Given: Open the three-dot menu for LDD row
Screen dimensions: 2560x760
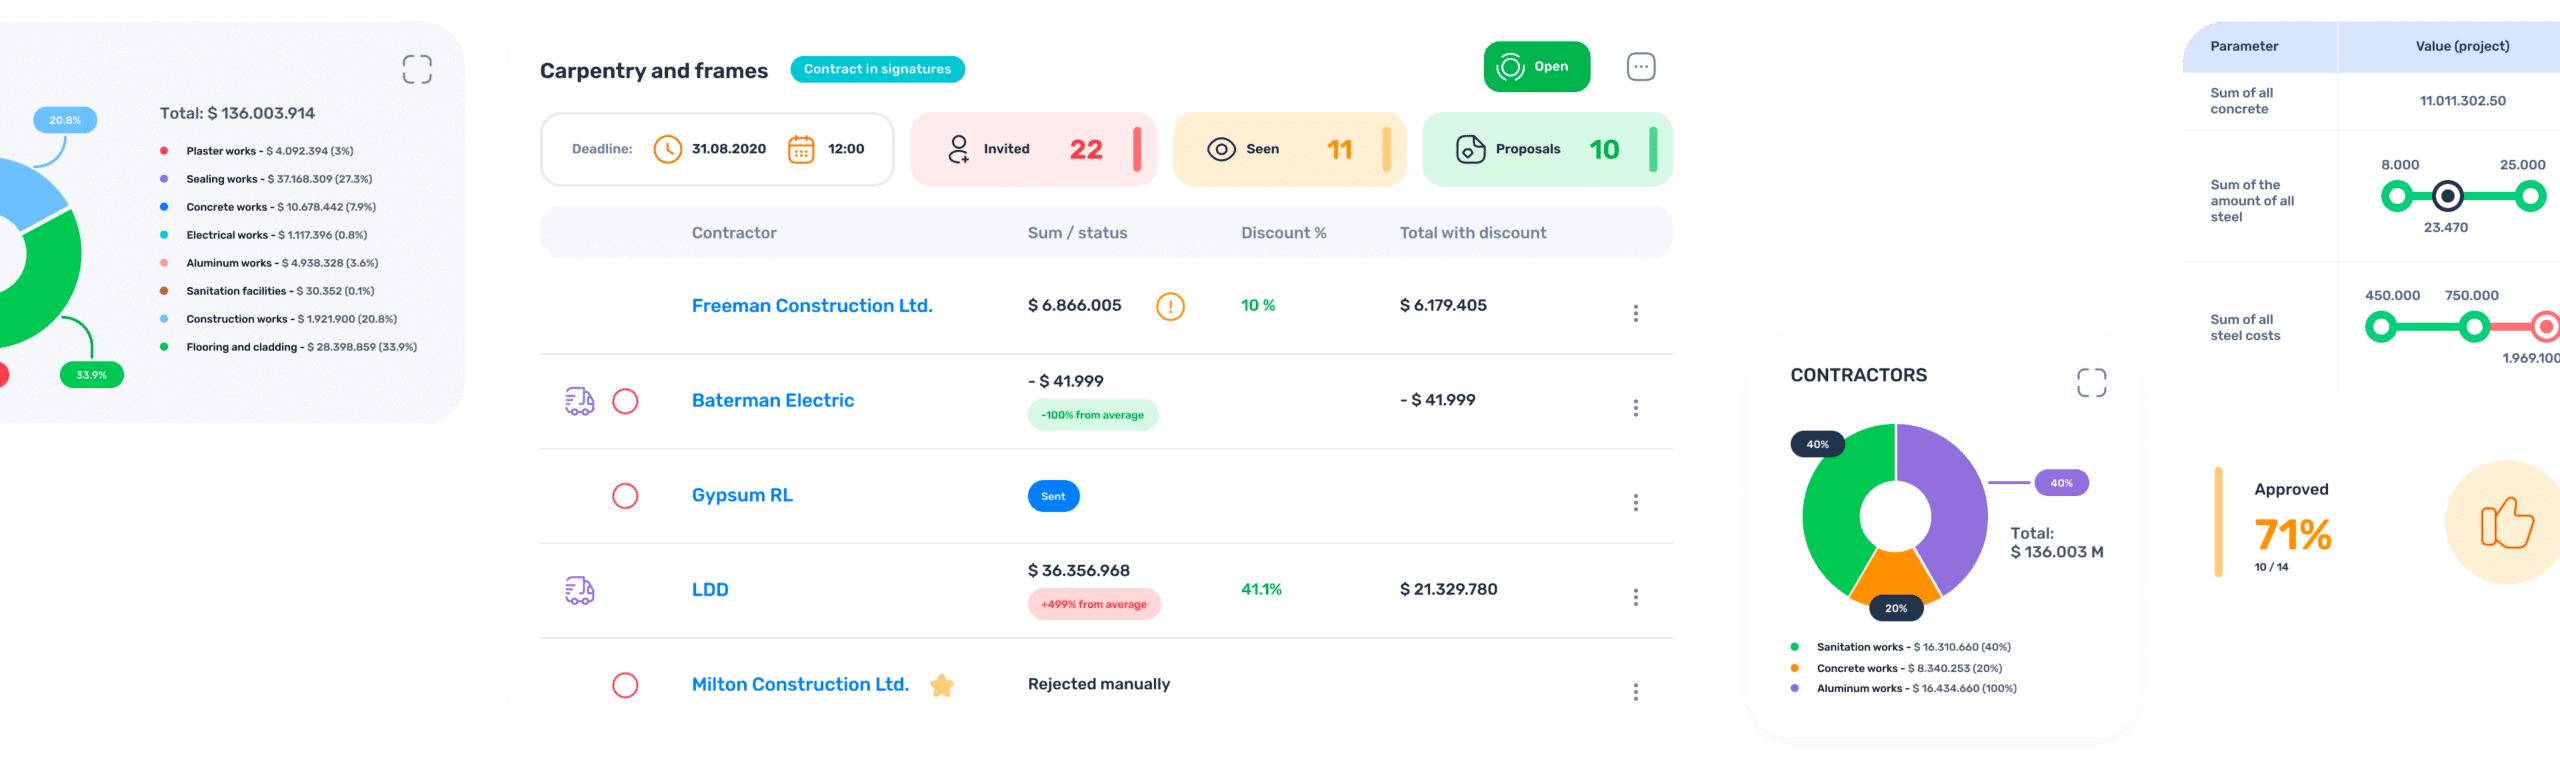Looking at the screenshot, I should [1635, 597].
